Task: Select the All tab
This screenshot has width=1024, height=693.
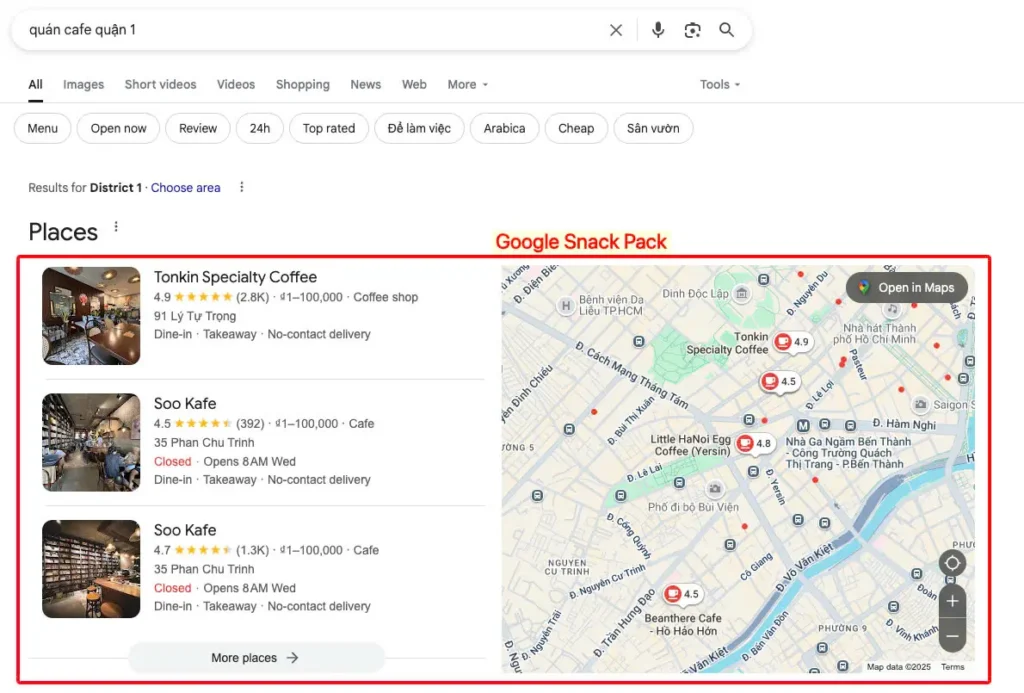Action: pos(35,84)
